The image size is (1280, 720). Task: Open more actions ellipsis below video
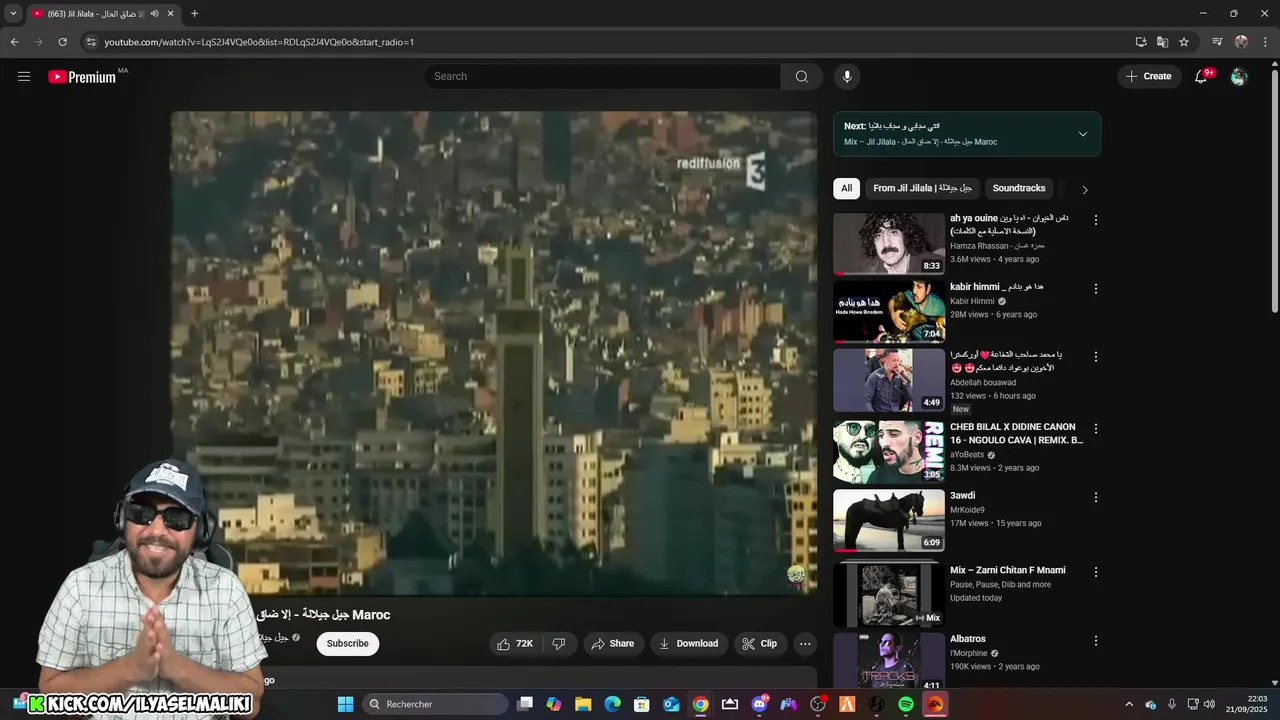coord(805,644)
